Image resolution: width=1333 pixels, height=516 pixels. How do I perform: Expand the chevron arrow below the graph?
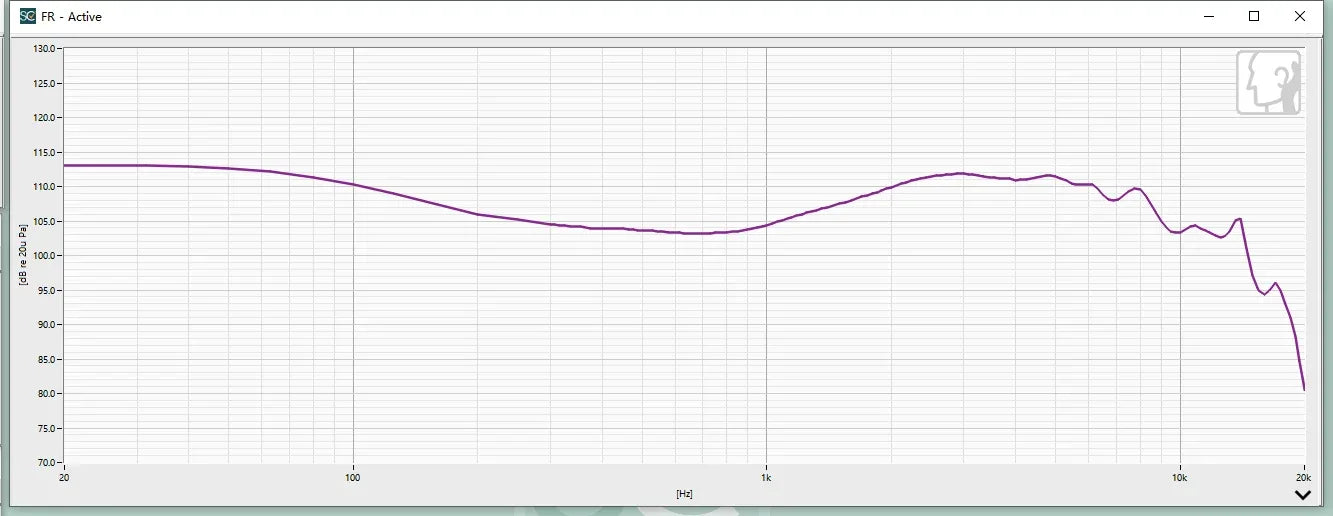(1302, 494)
